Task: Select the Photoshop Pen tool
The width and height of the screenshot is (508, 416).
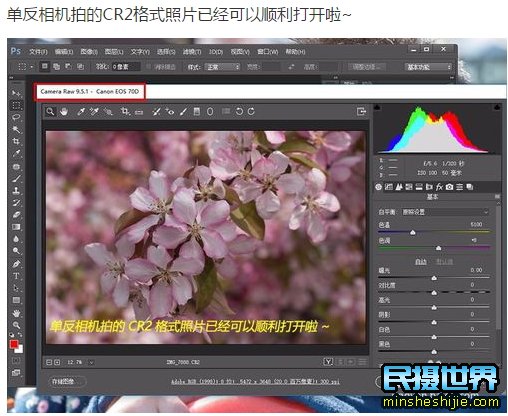Action: pos(16,264)
